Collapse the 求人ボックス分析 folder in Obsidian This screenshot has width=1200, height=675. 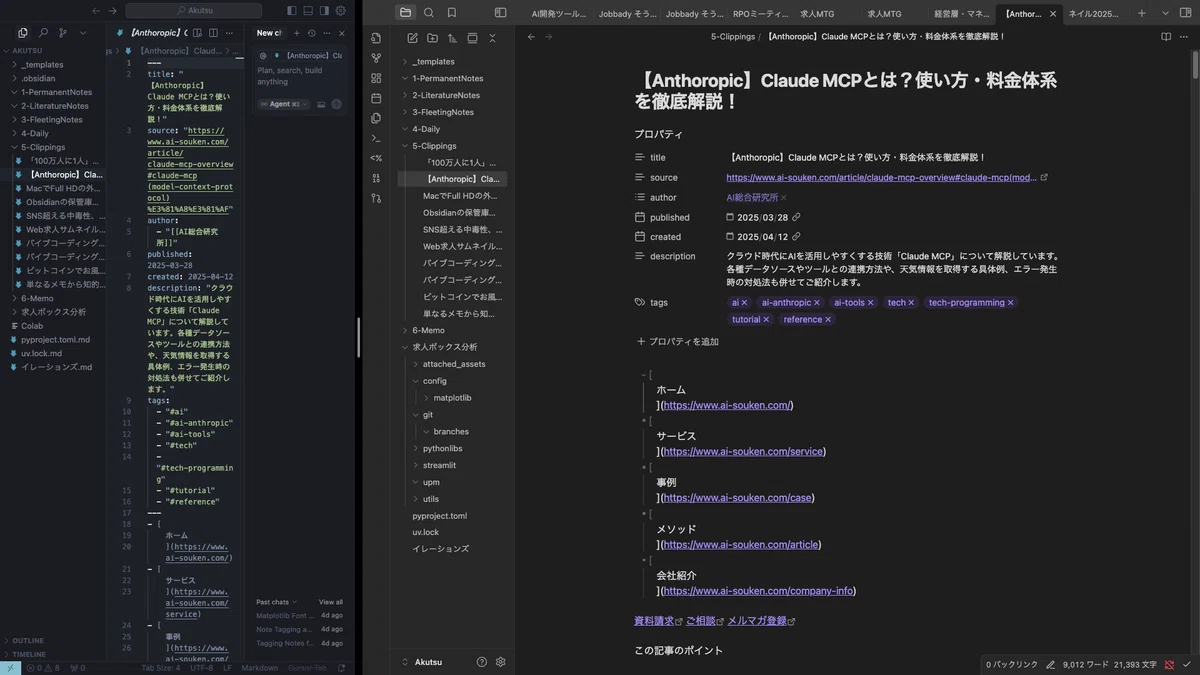pyautogui.click(x=405, y=347)
